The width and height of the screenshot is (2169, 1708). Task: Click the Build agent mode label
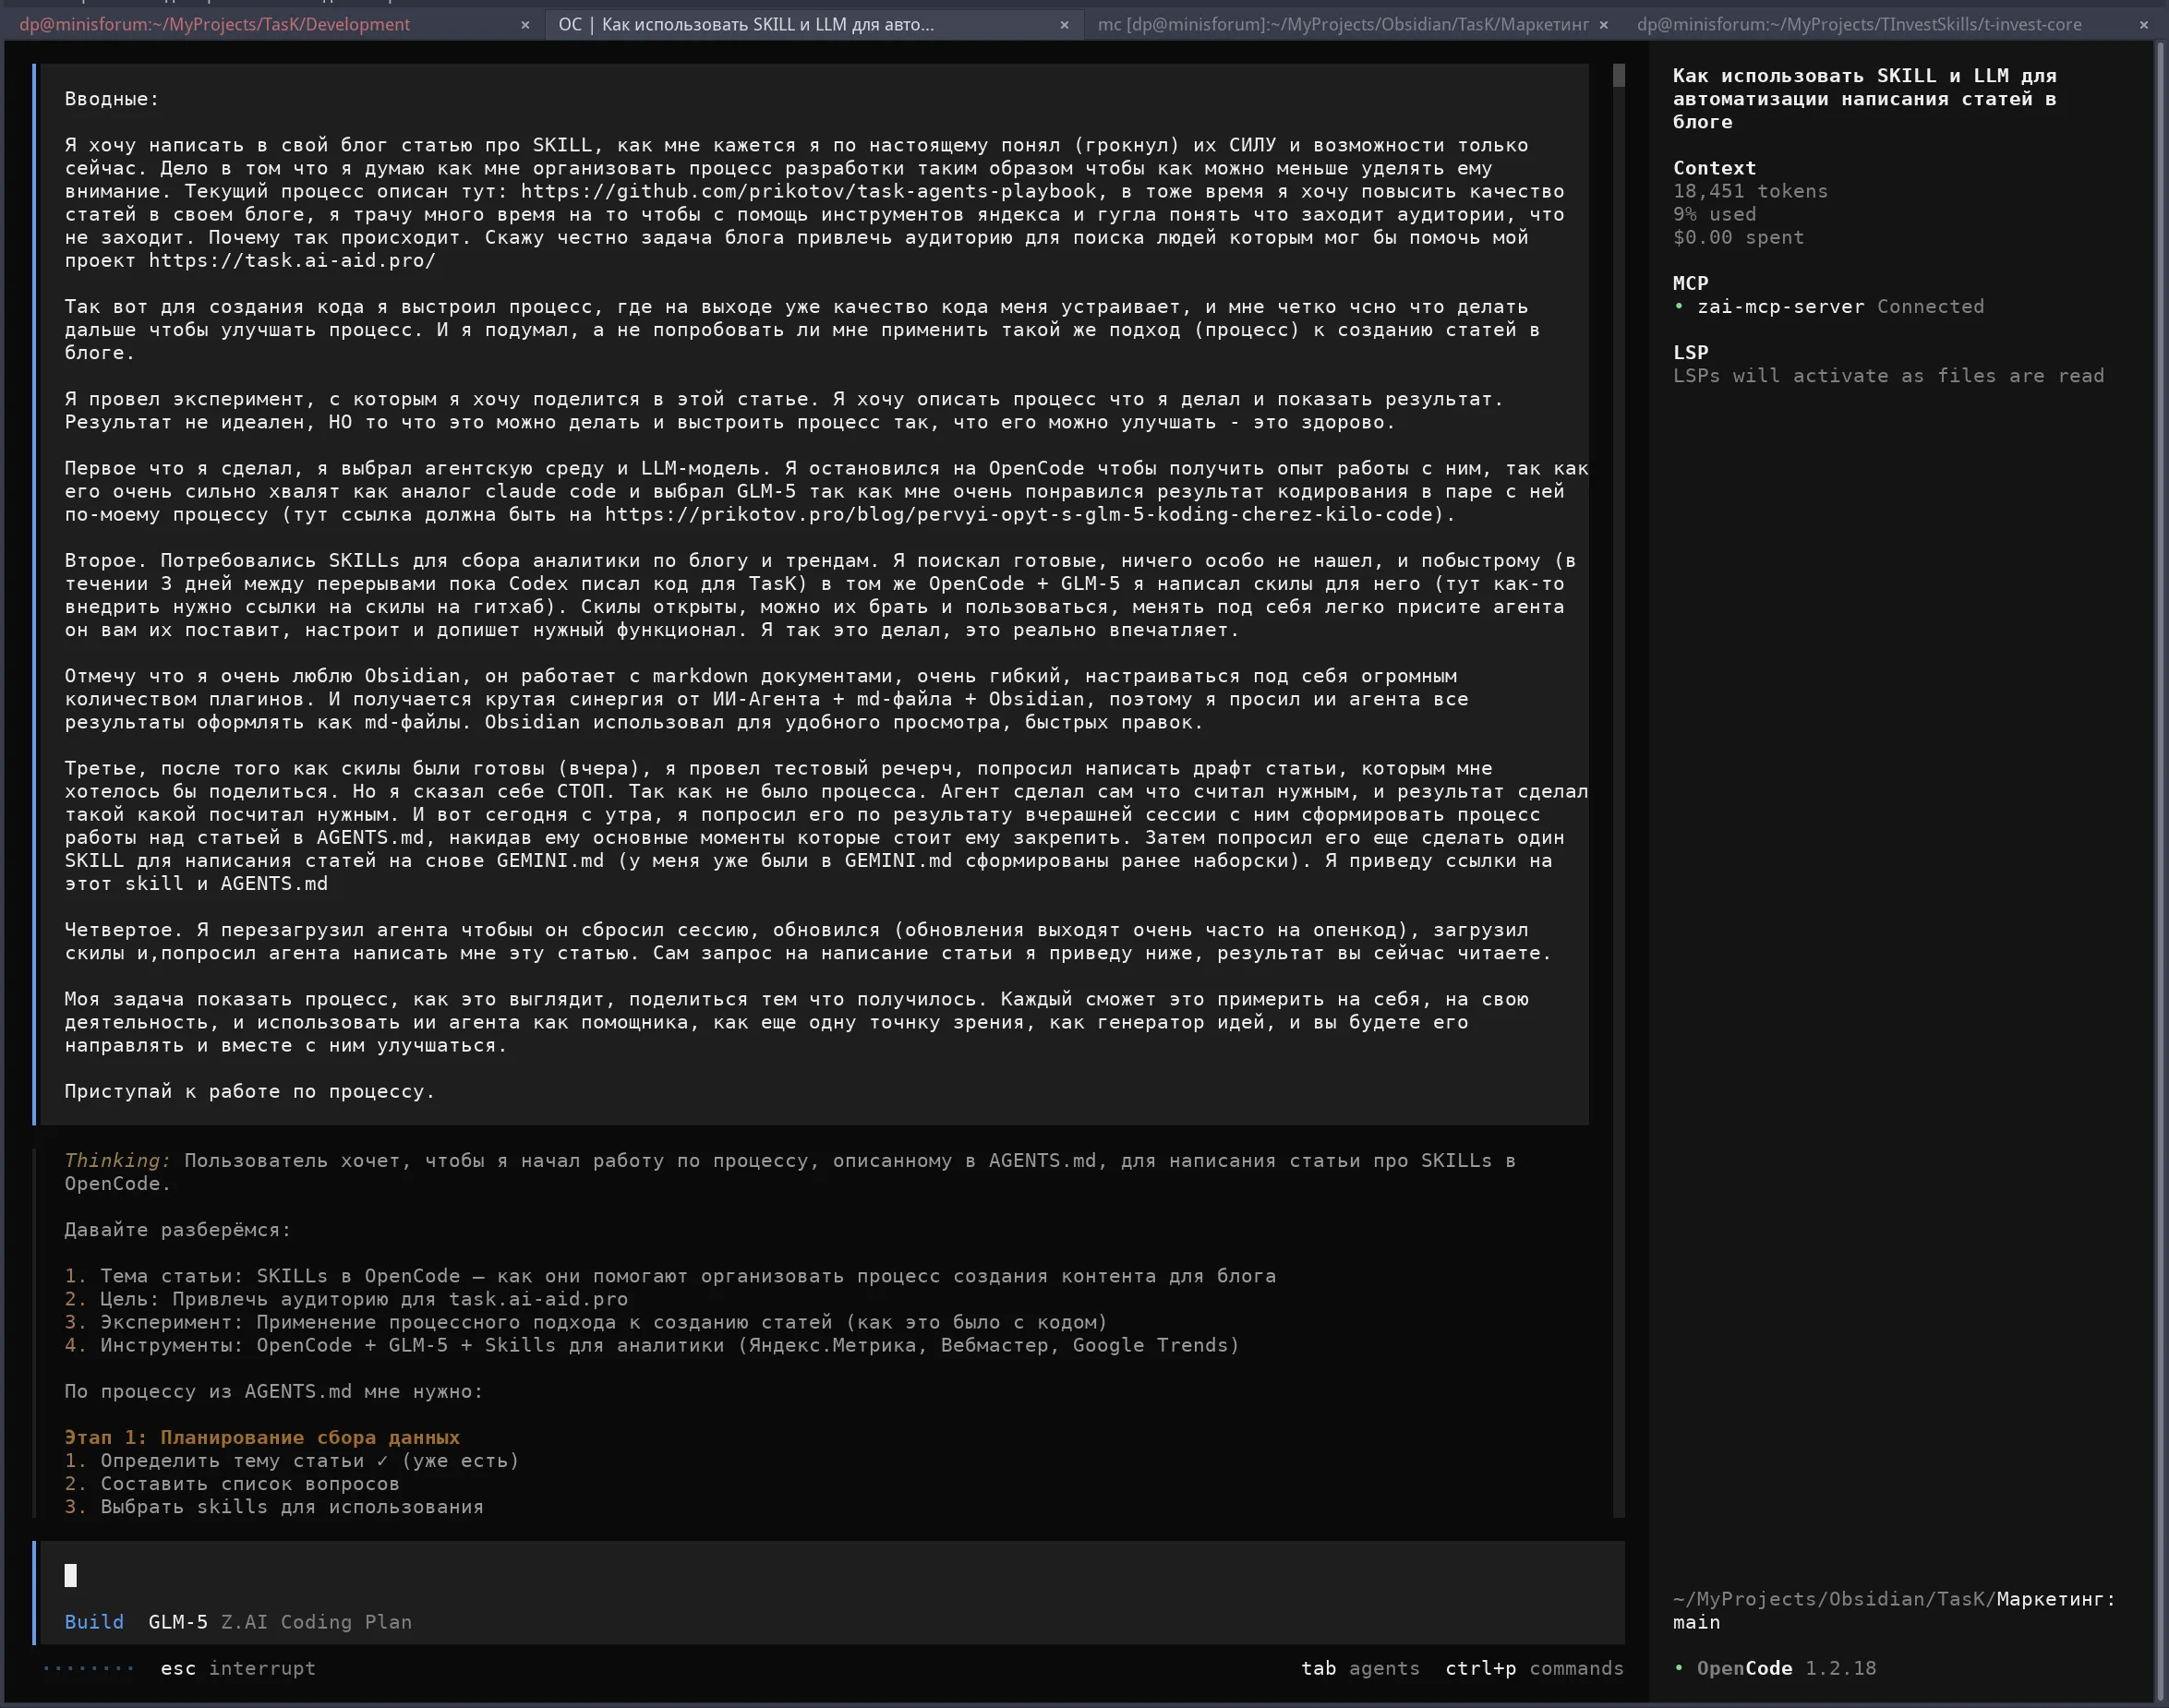(94, 1622)
